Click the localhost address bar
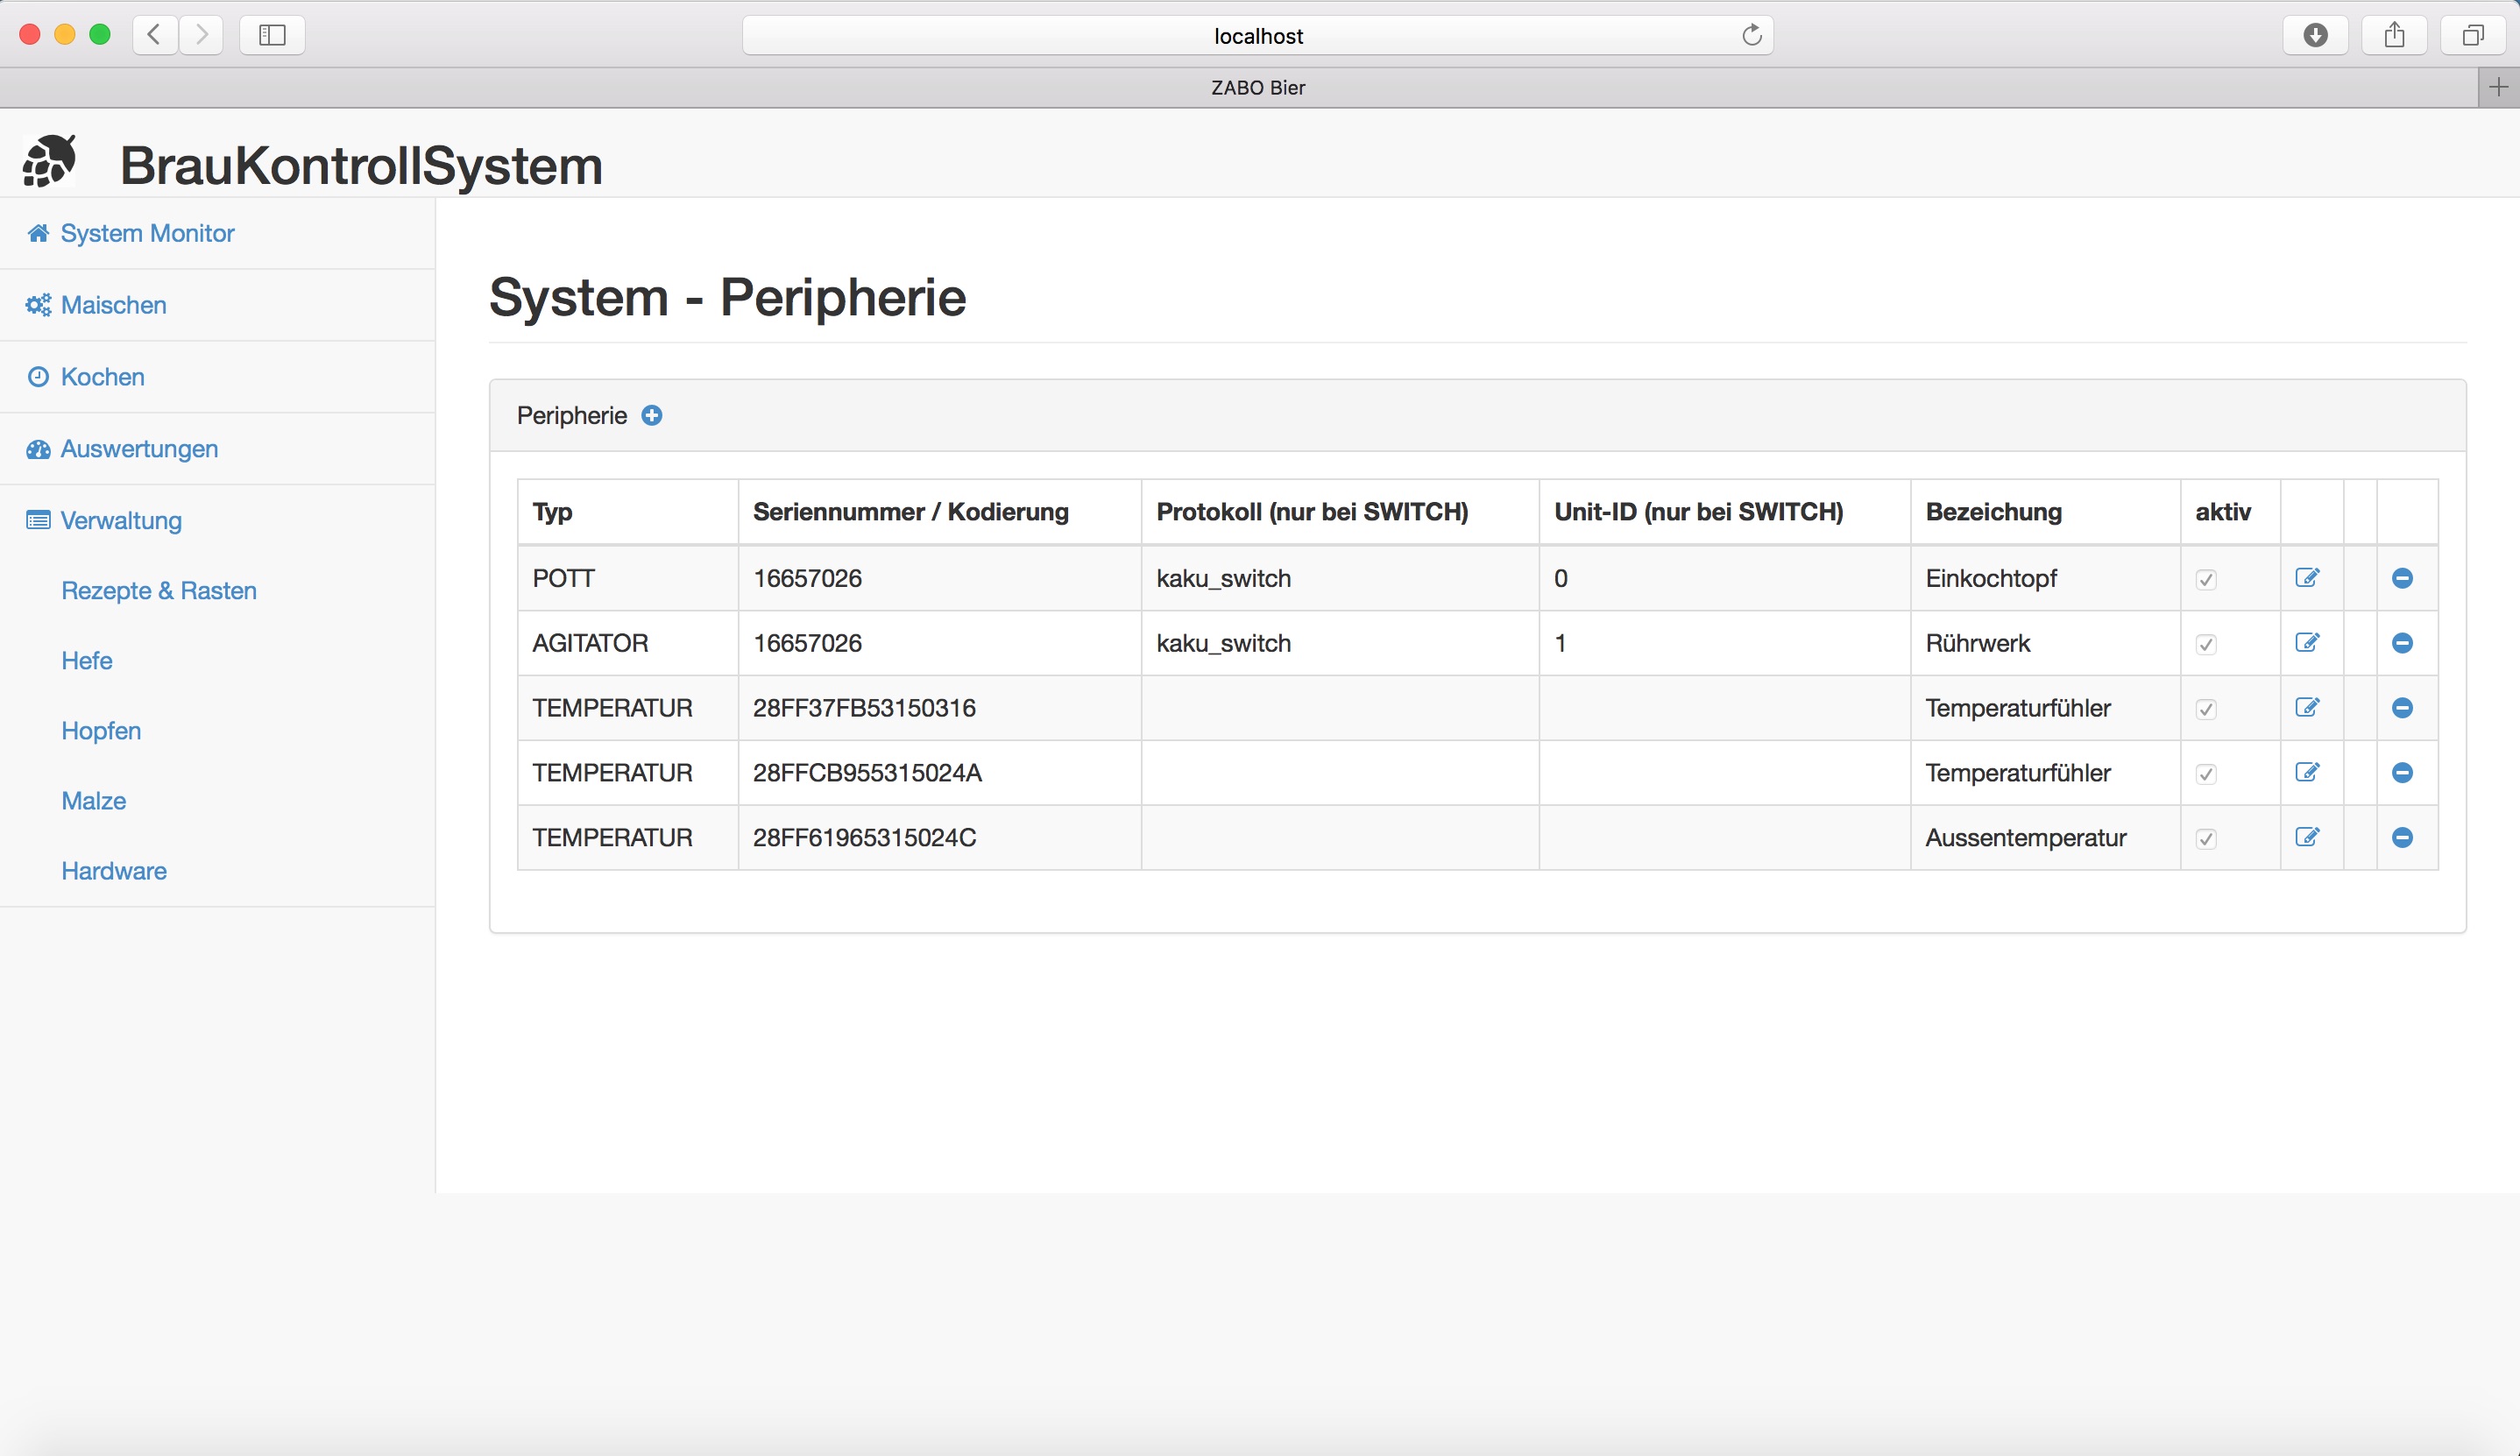This screenshot has height=1456, width=2520. 1257,36
